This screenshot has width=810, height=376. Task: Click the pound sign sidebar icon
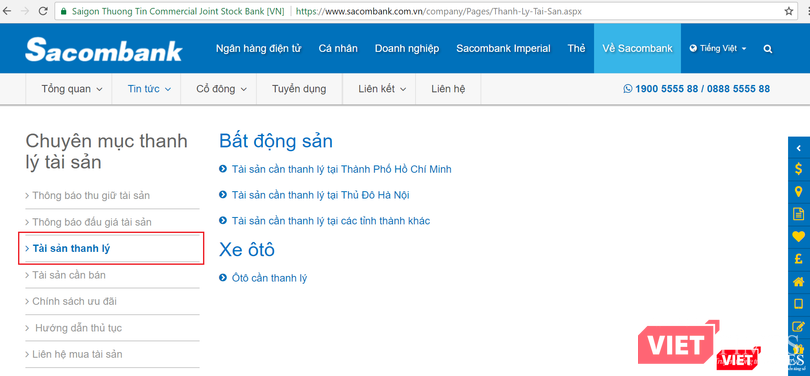pyautogui.click(x=799, y=258)
